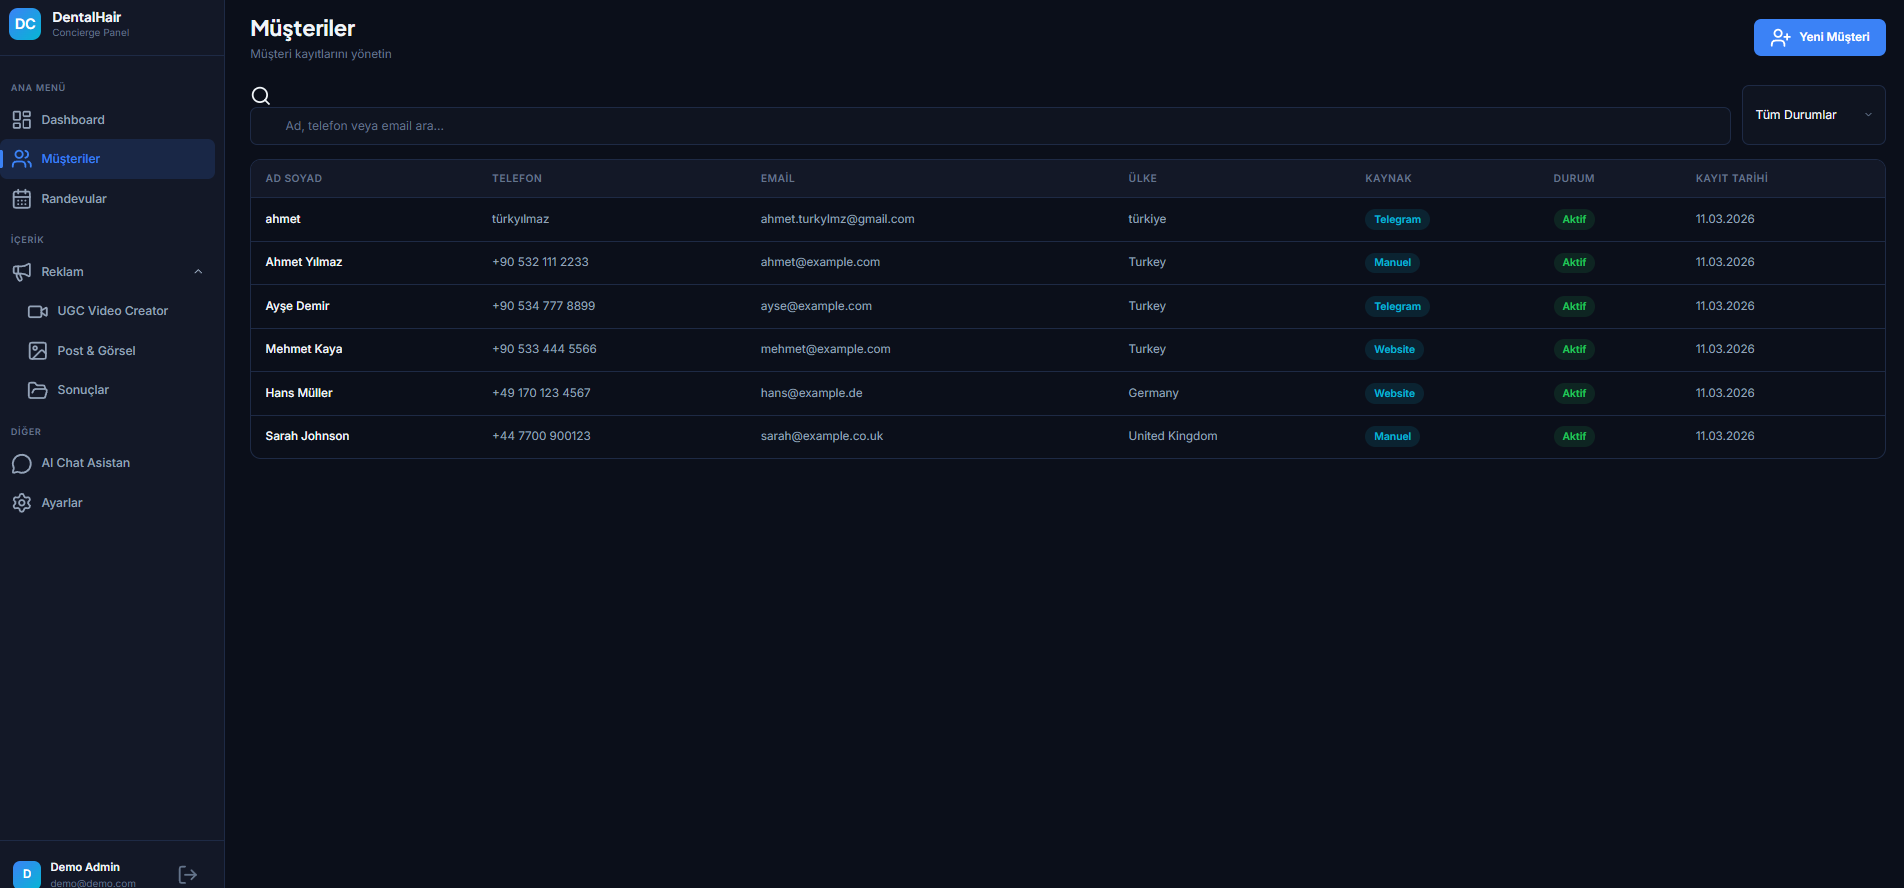The image size is (1904, 888).
Task: Click the AI Chat Asistan bubble icon
Action: (22, 464)
